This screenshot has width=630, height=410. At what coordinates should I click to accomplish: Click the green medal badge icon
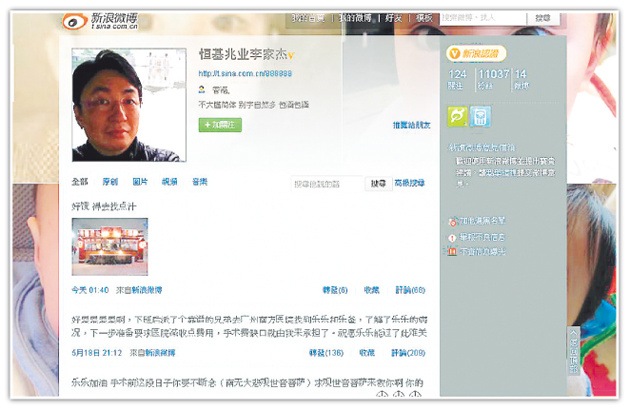(x=457, y=117)
